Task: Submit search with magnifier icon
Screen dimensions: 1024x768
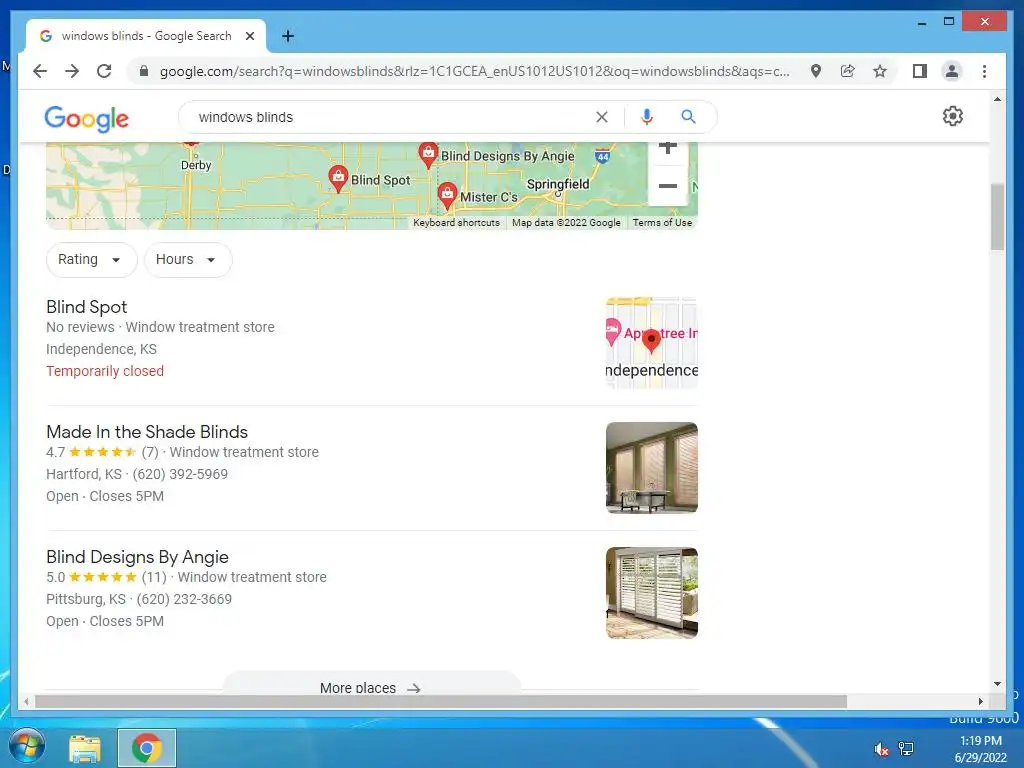Action: coord(688,117)
